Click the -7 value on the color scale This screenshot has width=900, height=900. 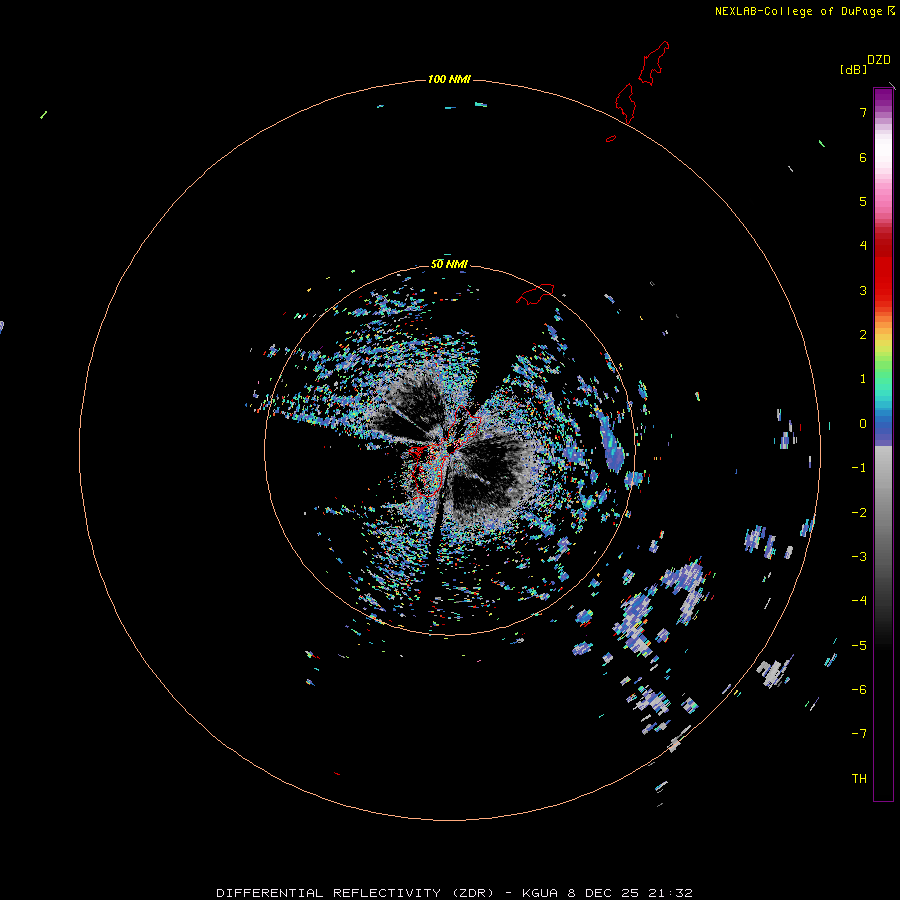click(x=859, y=734)
